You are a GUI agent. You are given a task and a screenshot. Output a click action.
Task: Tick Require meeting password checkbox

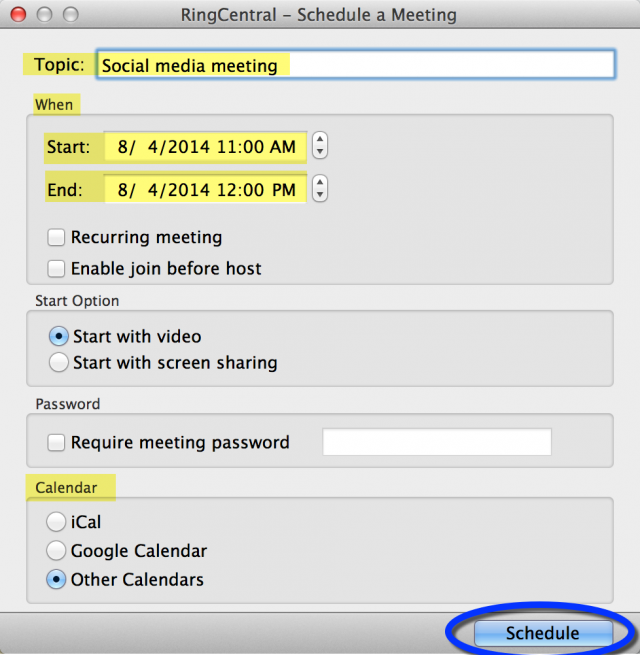point(57,442)
